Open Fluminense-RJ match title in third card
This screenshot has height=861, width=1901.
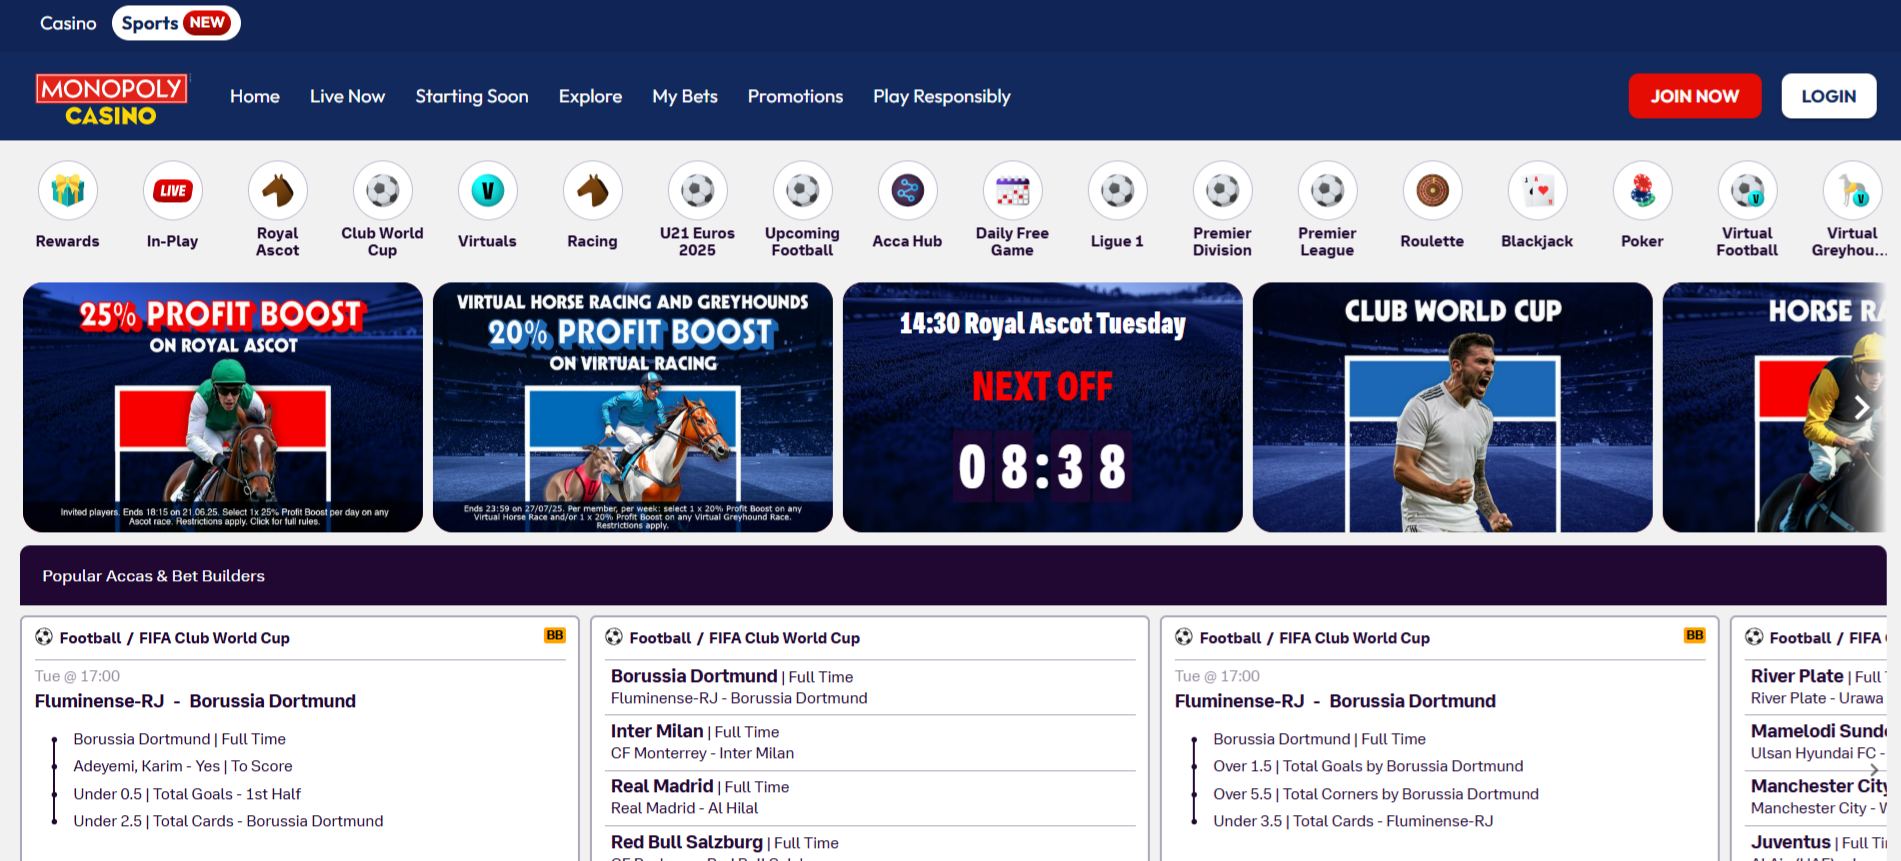tap(1335, 701)
